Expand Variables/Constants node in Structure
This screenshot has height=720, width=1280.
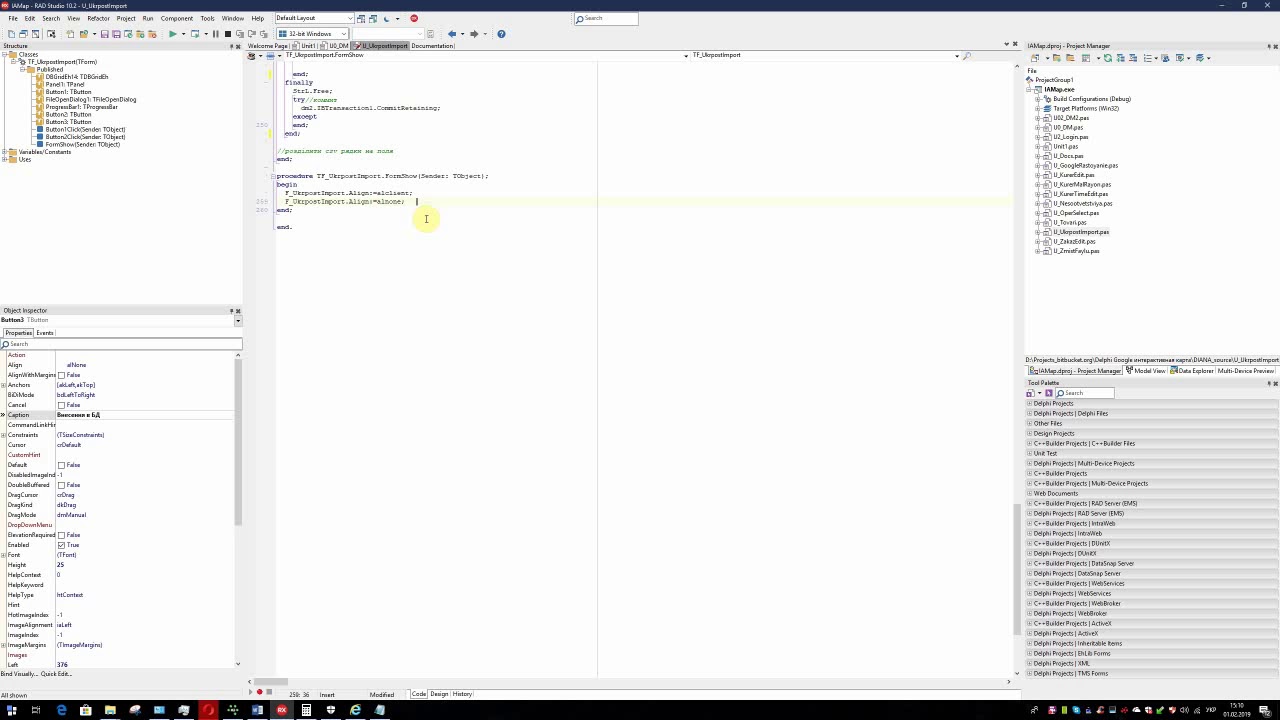[5, 152]
